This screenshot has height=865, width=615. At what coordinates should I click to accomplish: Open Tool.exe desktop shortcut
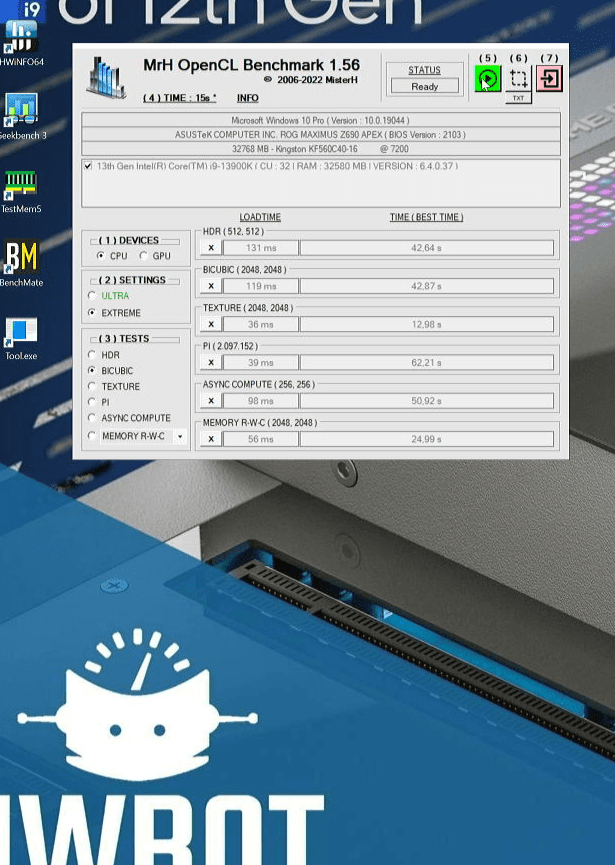tap(21, 338)
